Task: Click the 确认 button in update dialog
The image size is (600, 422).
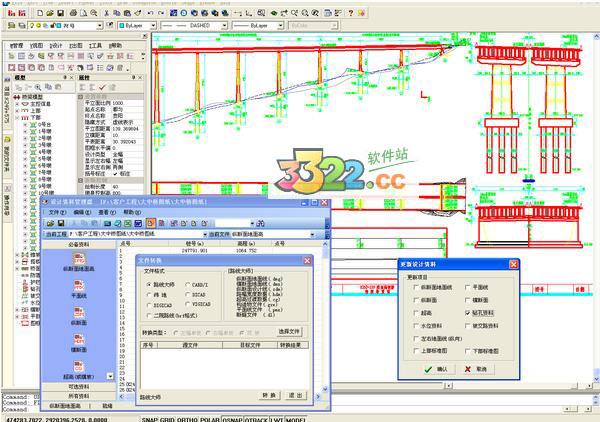Action: [x=437, y=369]
